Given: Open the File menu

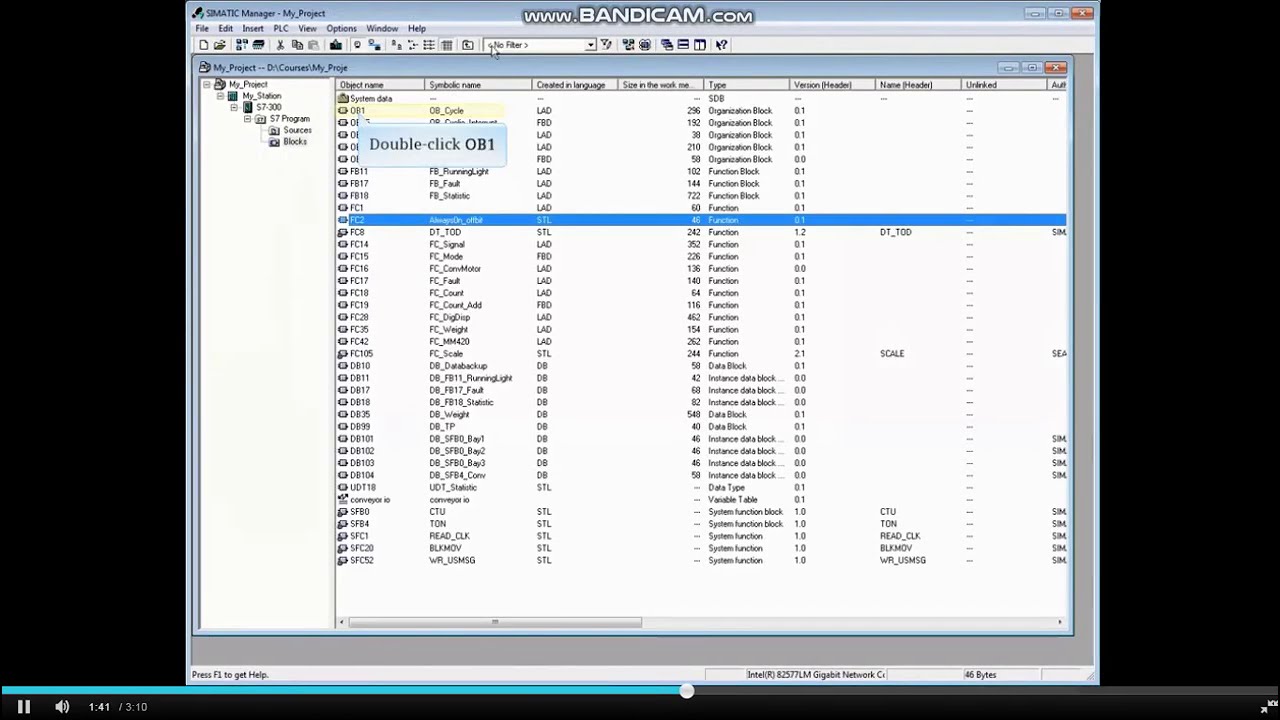Looking at the screenshot, I should coord(202,29).
